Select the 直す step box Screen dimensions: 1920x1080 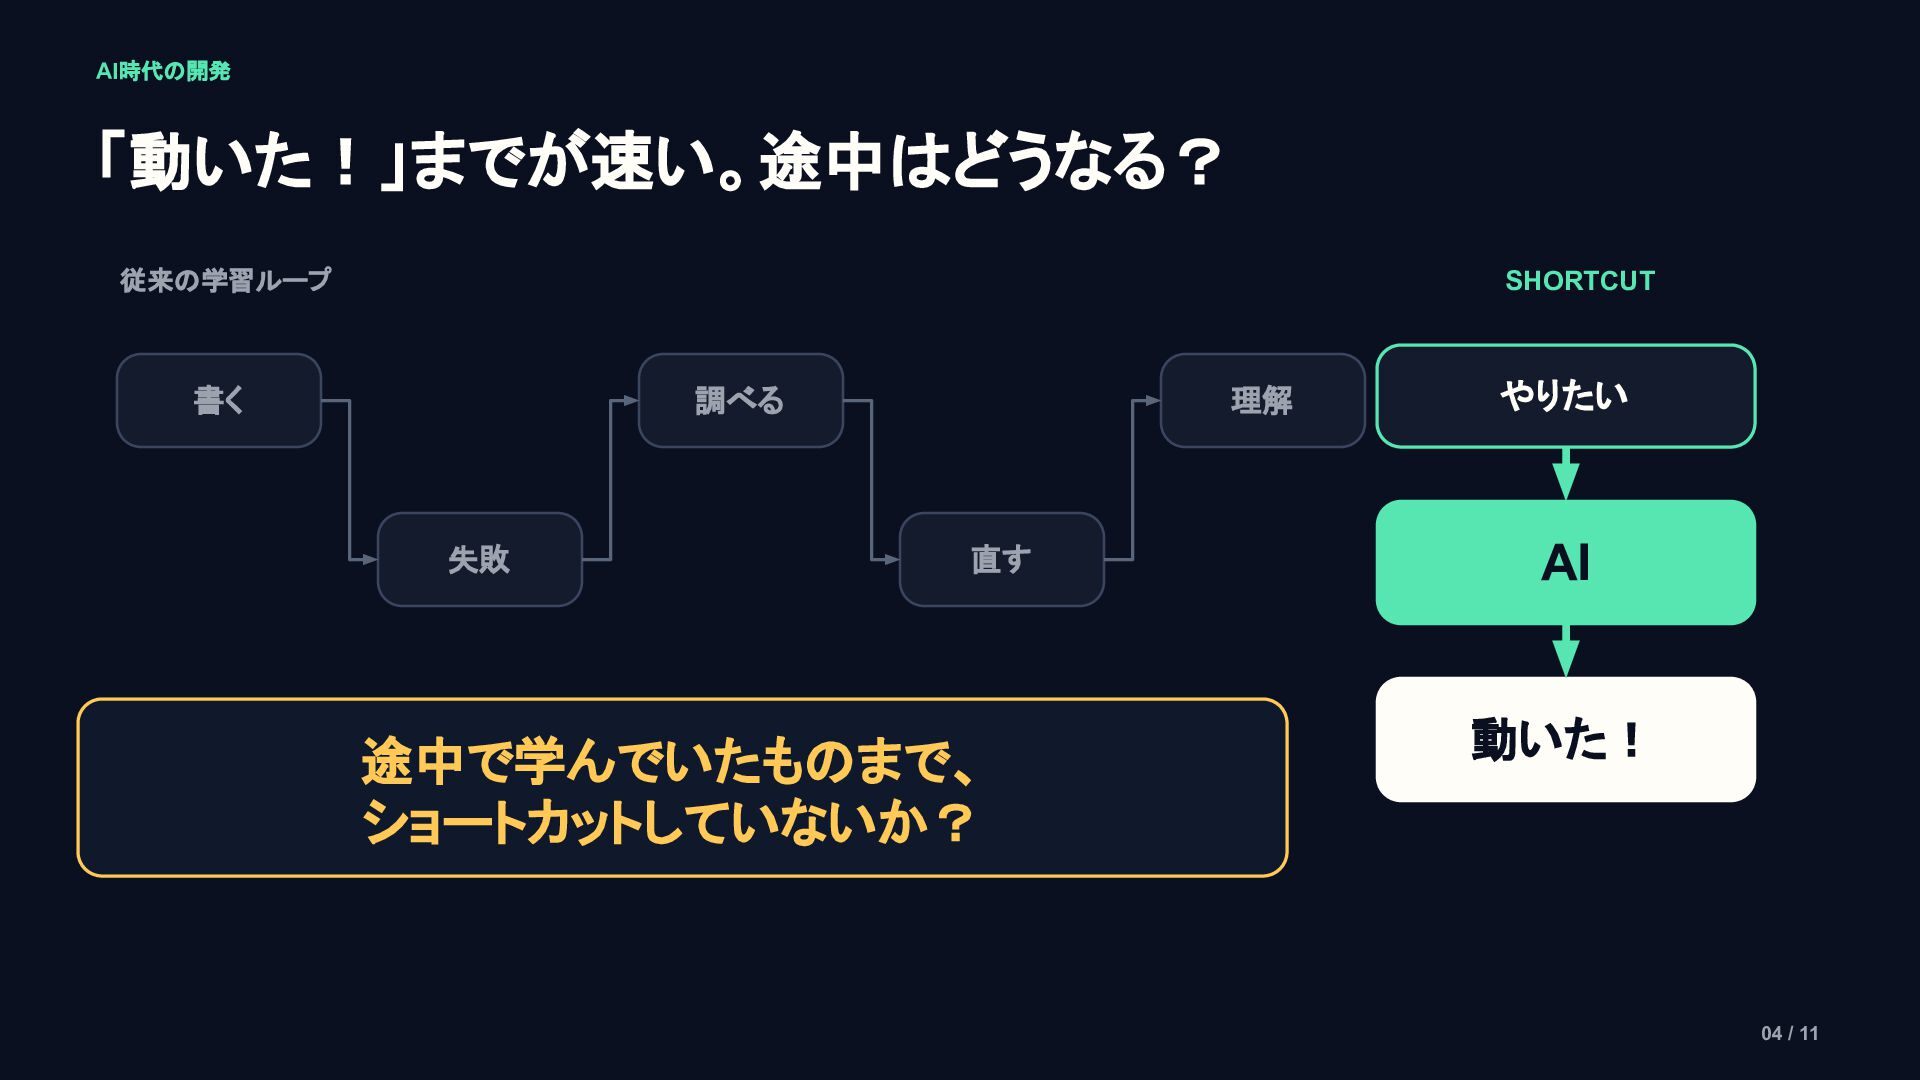click(x=1002, y=559)
